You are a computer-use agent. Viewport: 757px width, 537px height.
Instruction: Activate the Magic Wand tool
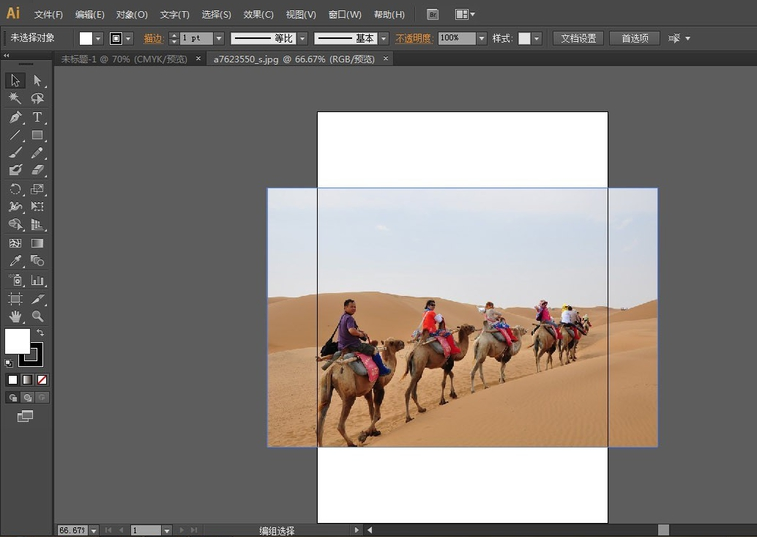coord(15,98)
